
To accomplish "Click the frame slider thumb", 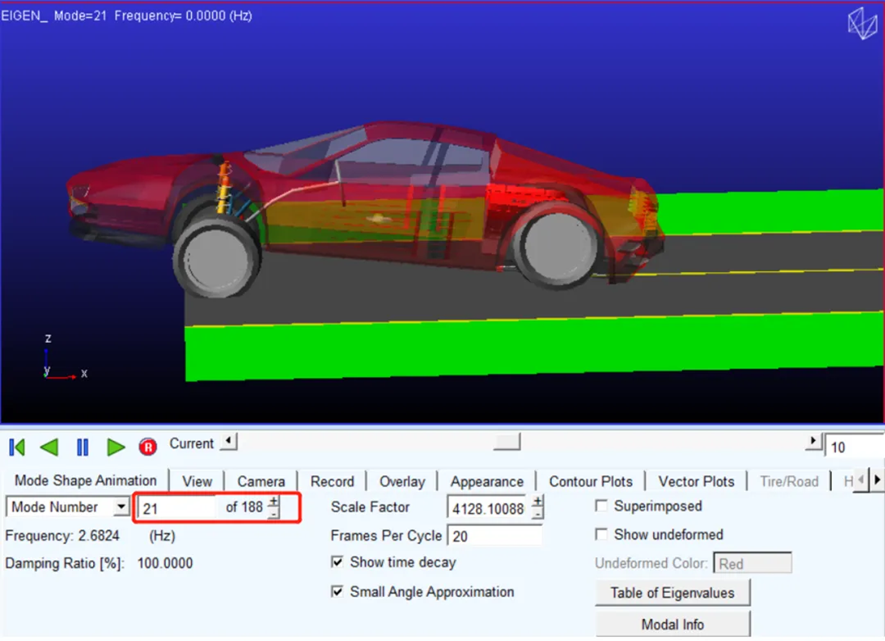I will tap(507, 442).
